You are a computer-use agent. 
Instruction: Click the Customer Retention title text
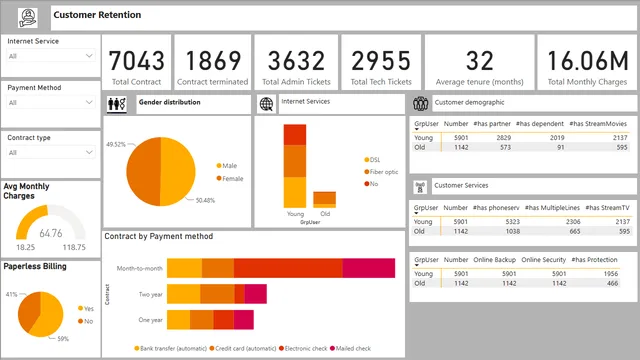coord(97,15)
